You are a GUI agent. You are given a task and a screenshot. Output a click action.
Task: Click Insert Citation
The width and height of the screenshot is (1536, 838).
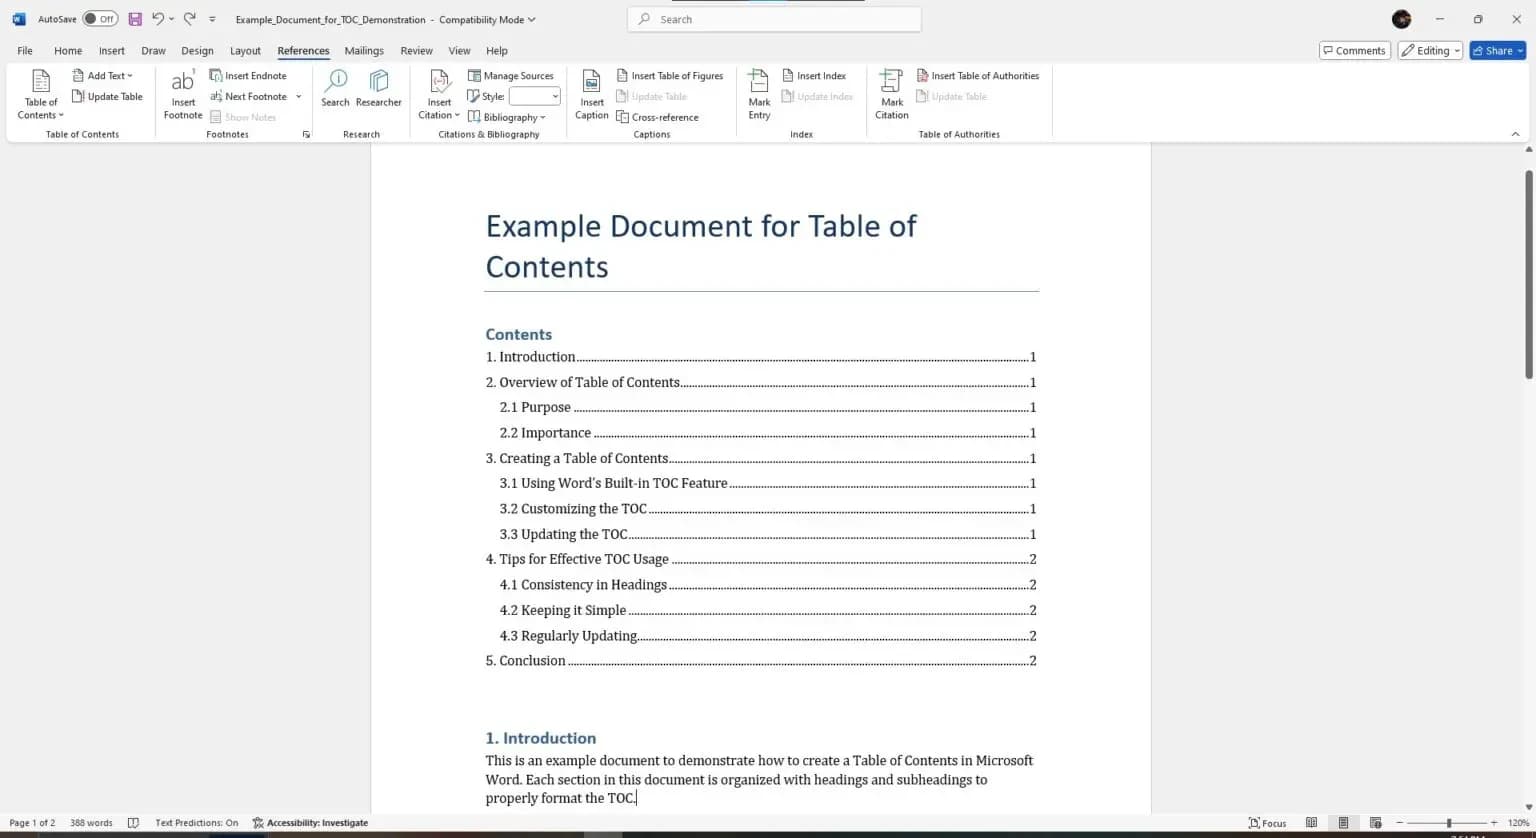tap(439, 95)
